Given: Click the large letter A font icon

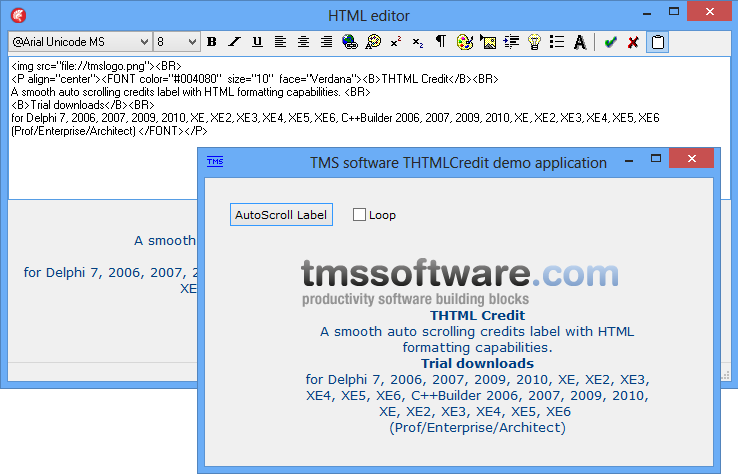Looking at the screenshot, I should (x=580, y=42).
